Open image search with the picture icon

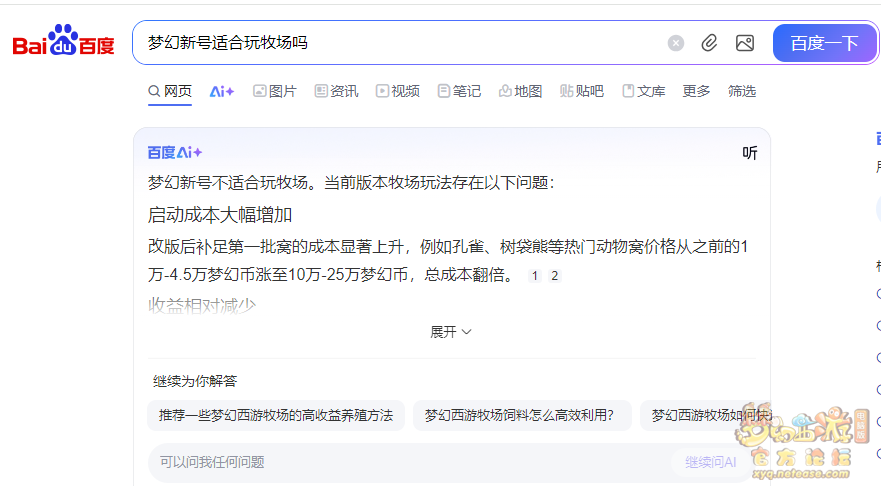pyautogui.click(x=745, y=43)
